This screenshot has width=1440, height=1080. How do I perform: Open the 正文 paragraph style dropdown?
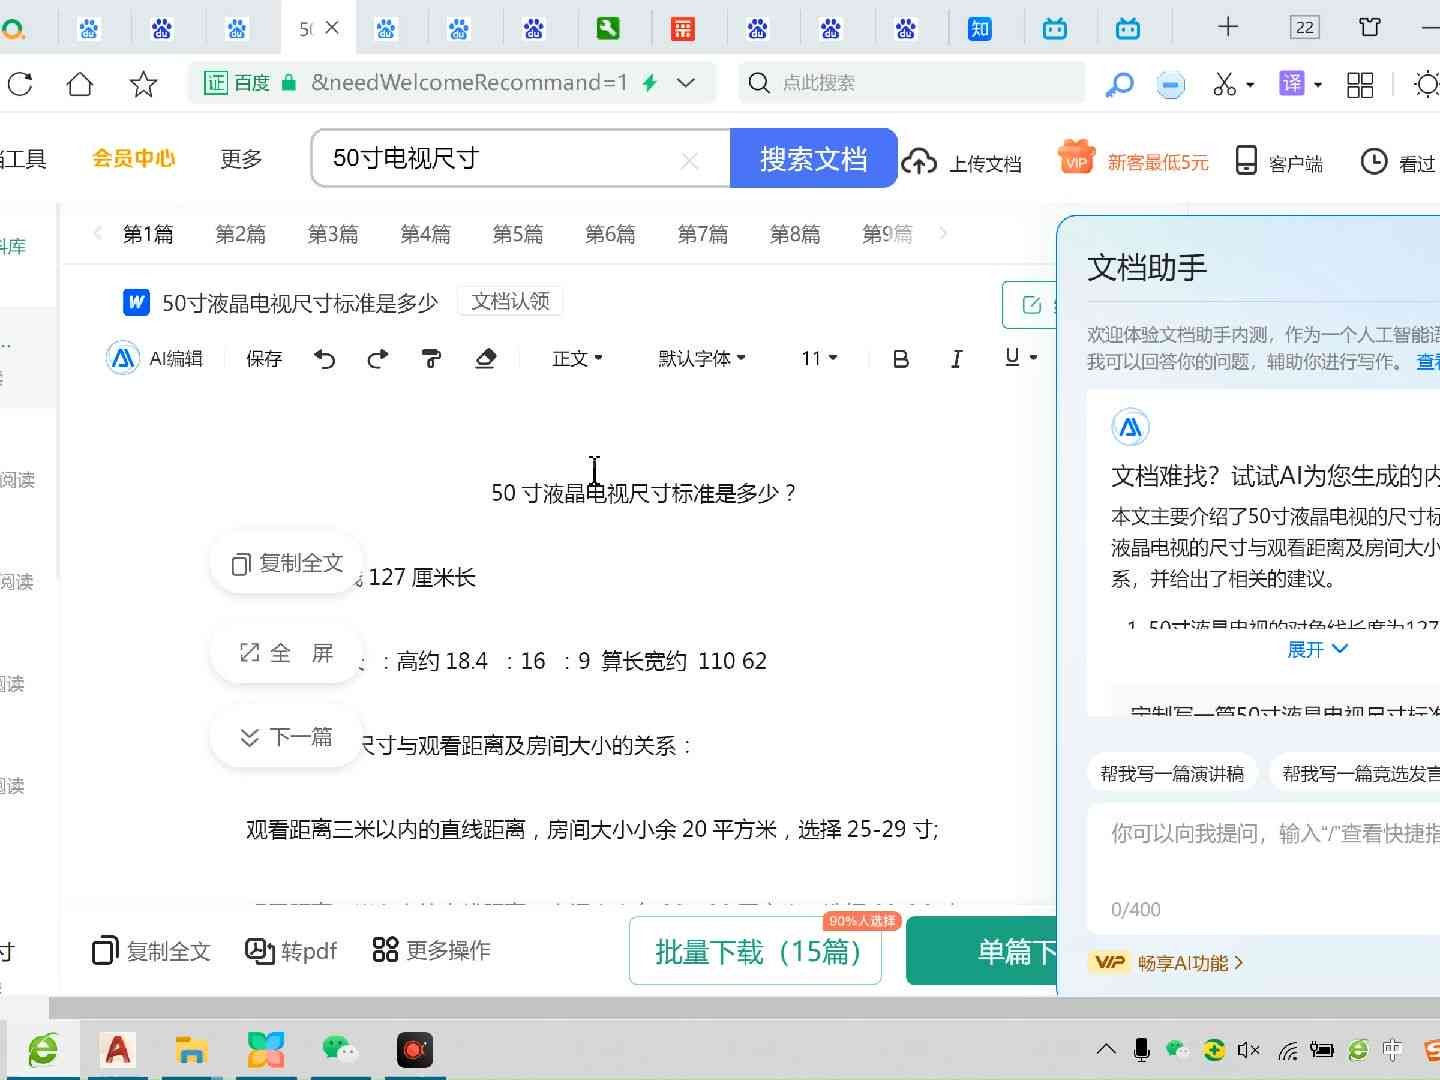(577, 358)
